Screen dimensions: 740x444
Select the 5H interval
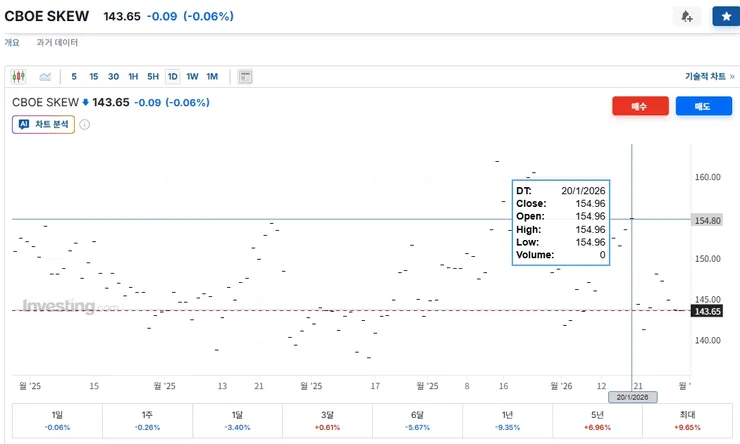point(153,76)
